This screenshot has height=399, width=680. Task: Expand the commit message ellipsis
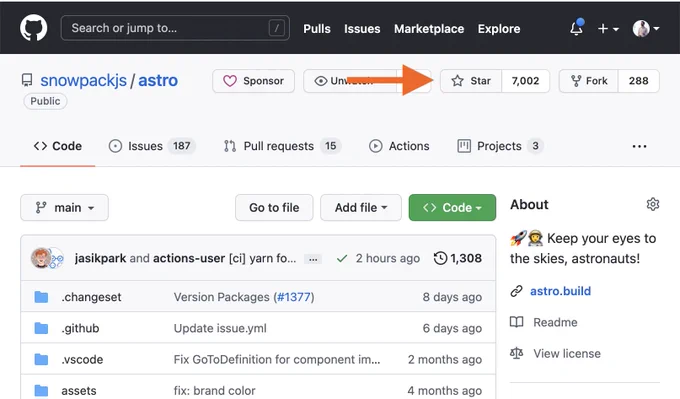(313, 259)
